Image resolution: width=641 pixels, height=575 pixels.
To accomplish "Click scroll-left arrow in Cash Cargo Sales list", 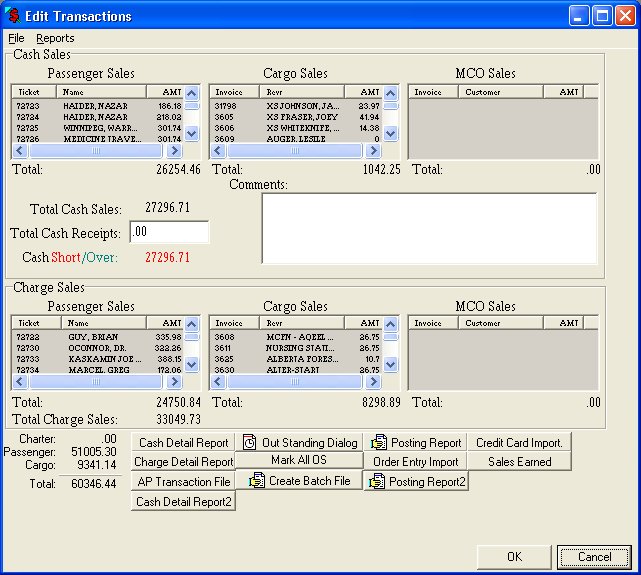I will [x=218, y=151].
